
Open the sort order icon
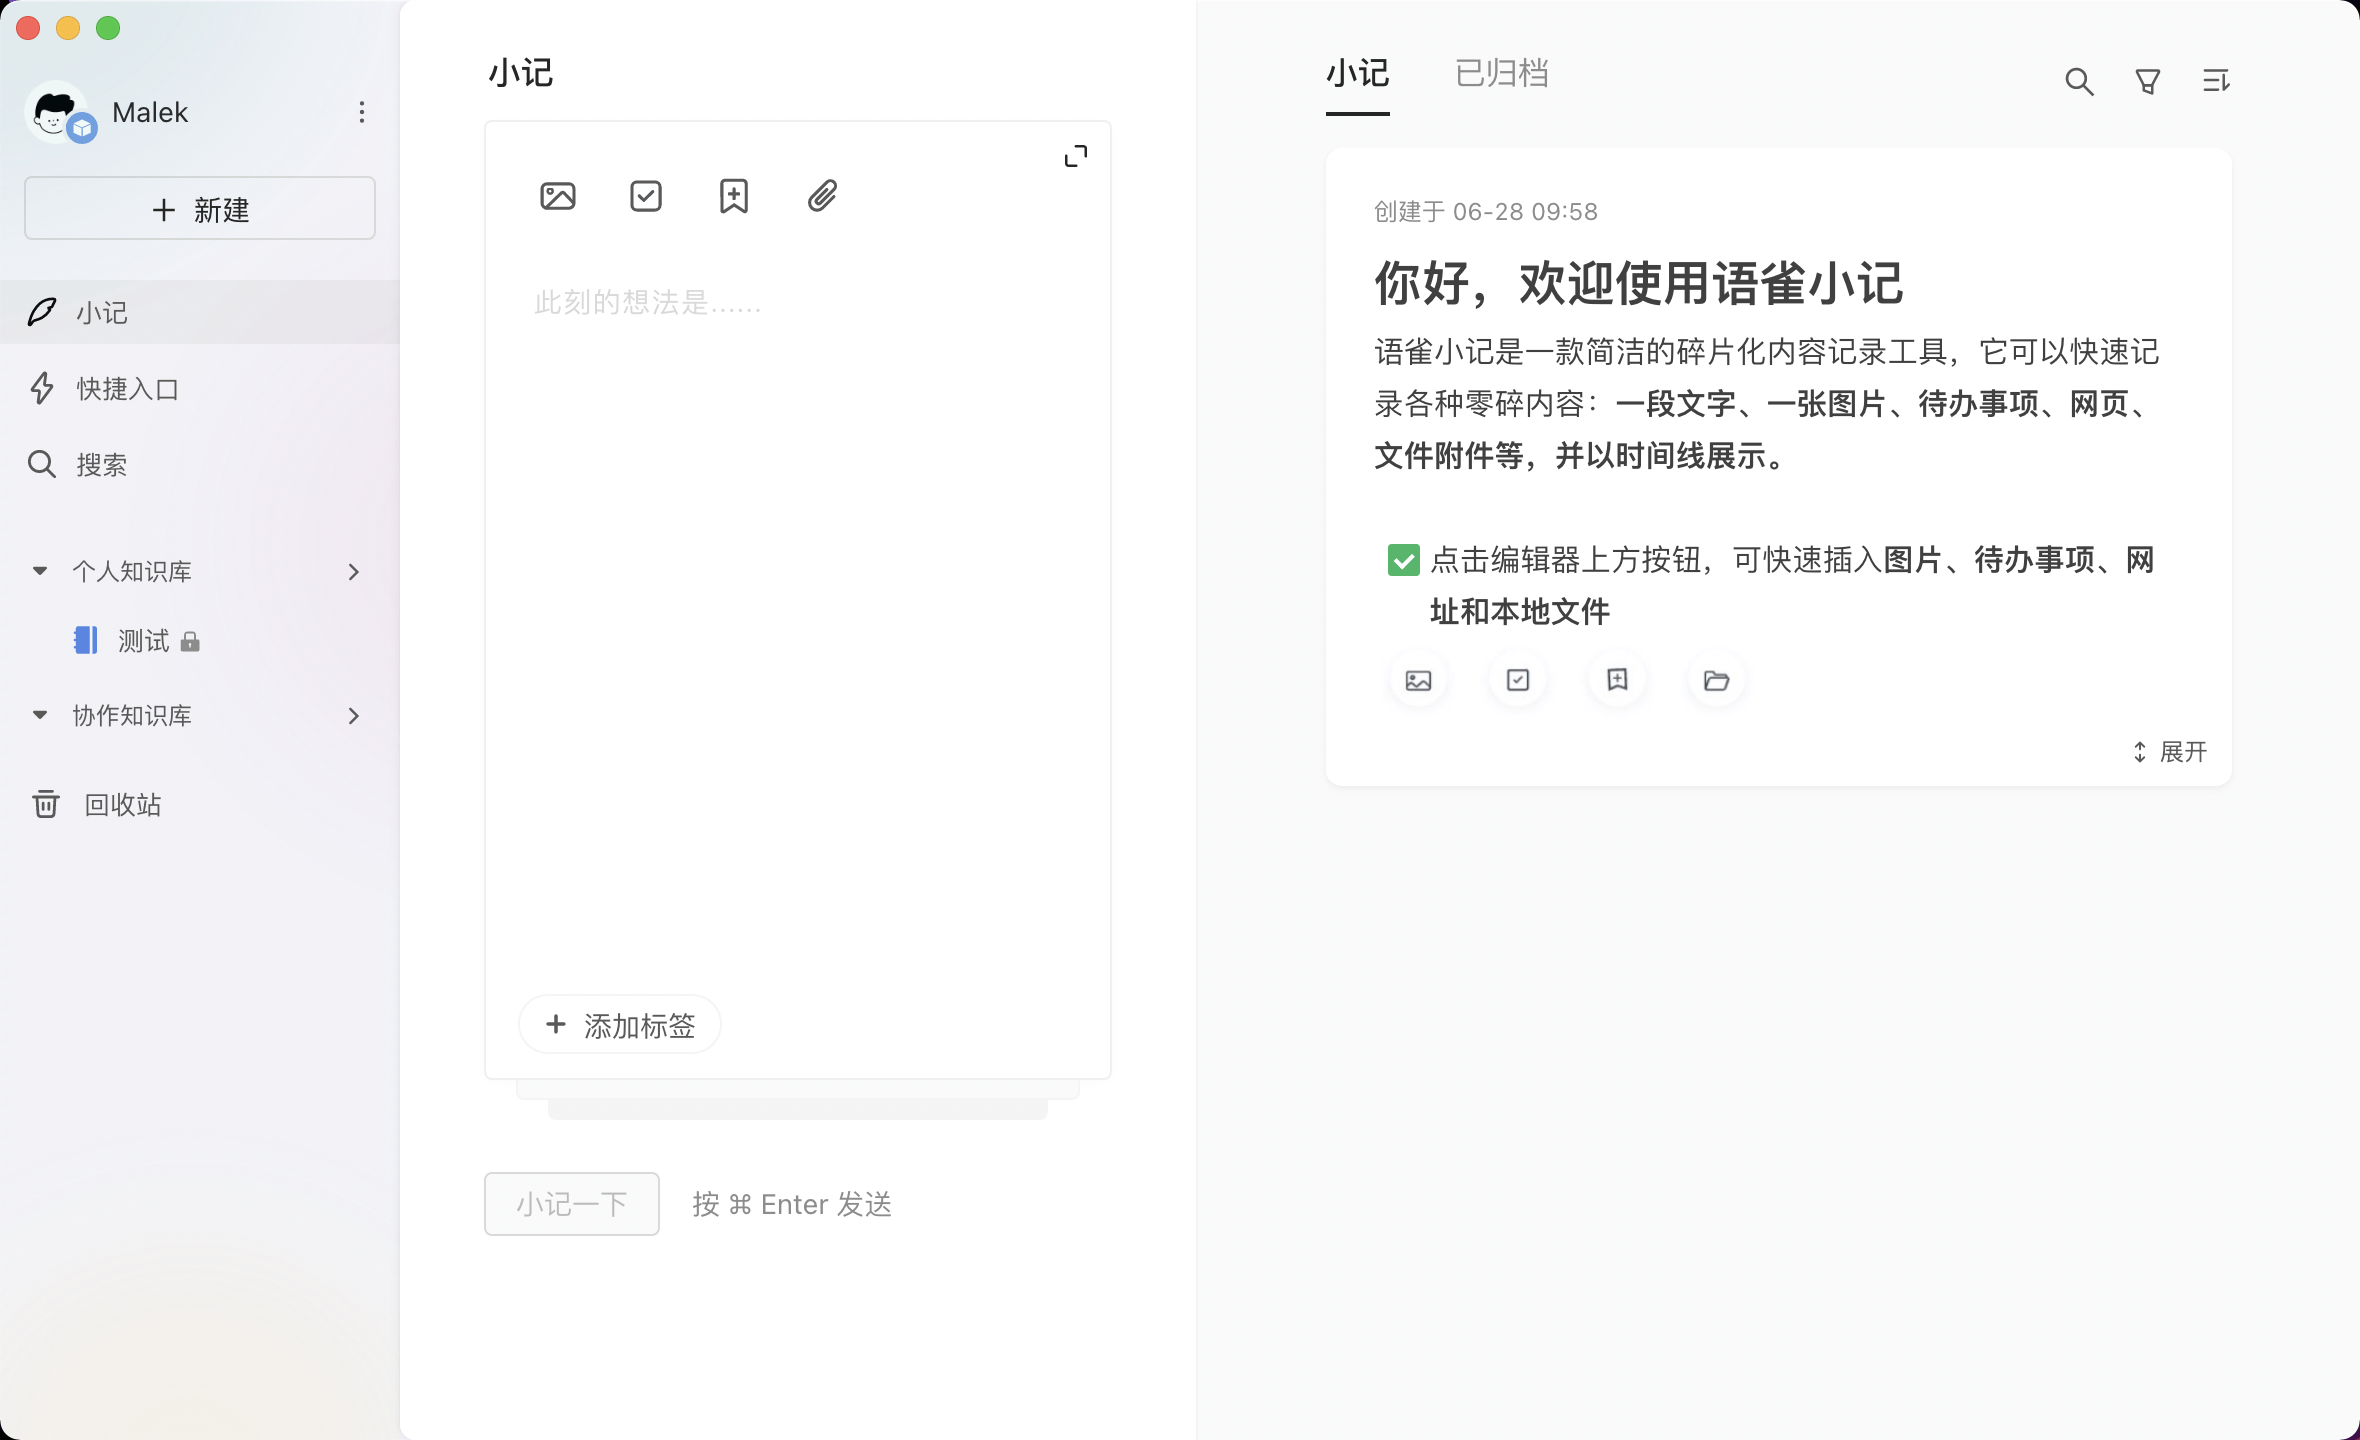[x=2216, y=81]
